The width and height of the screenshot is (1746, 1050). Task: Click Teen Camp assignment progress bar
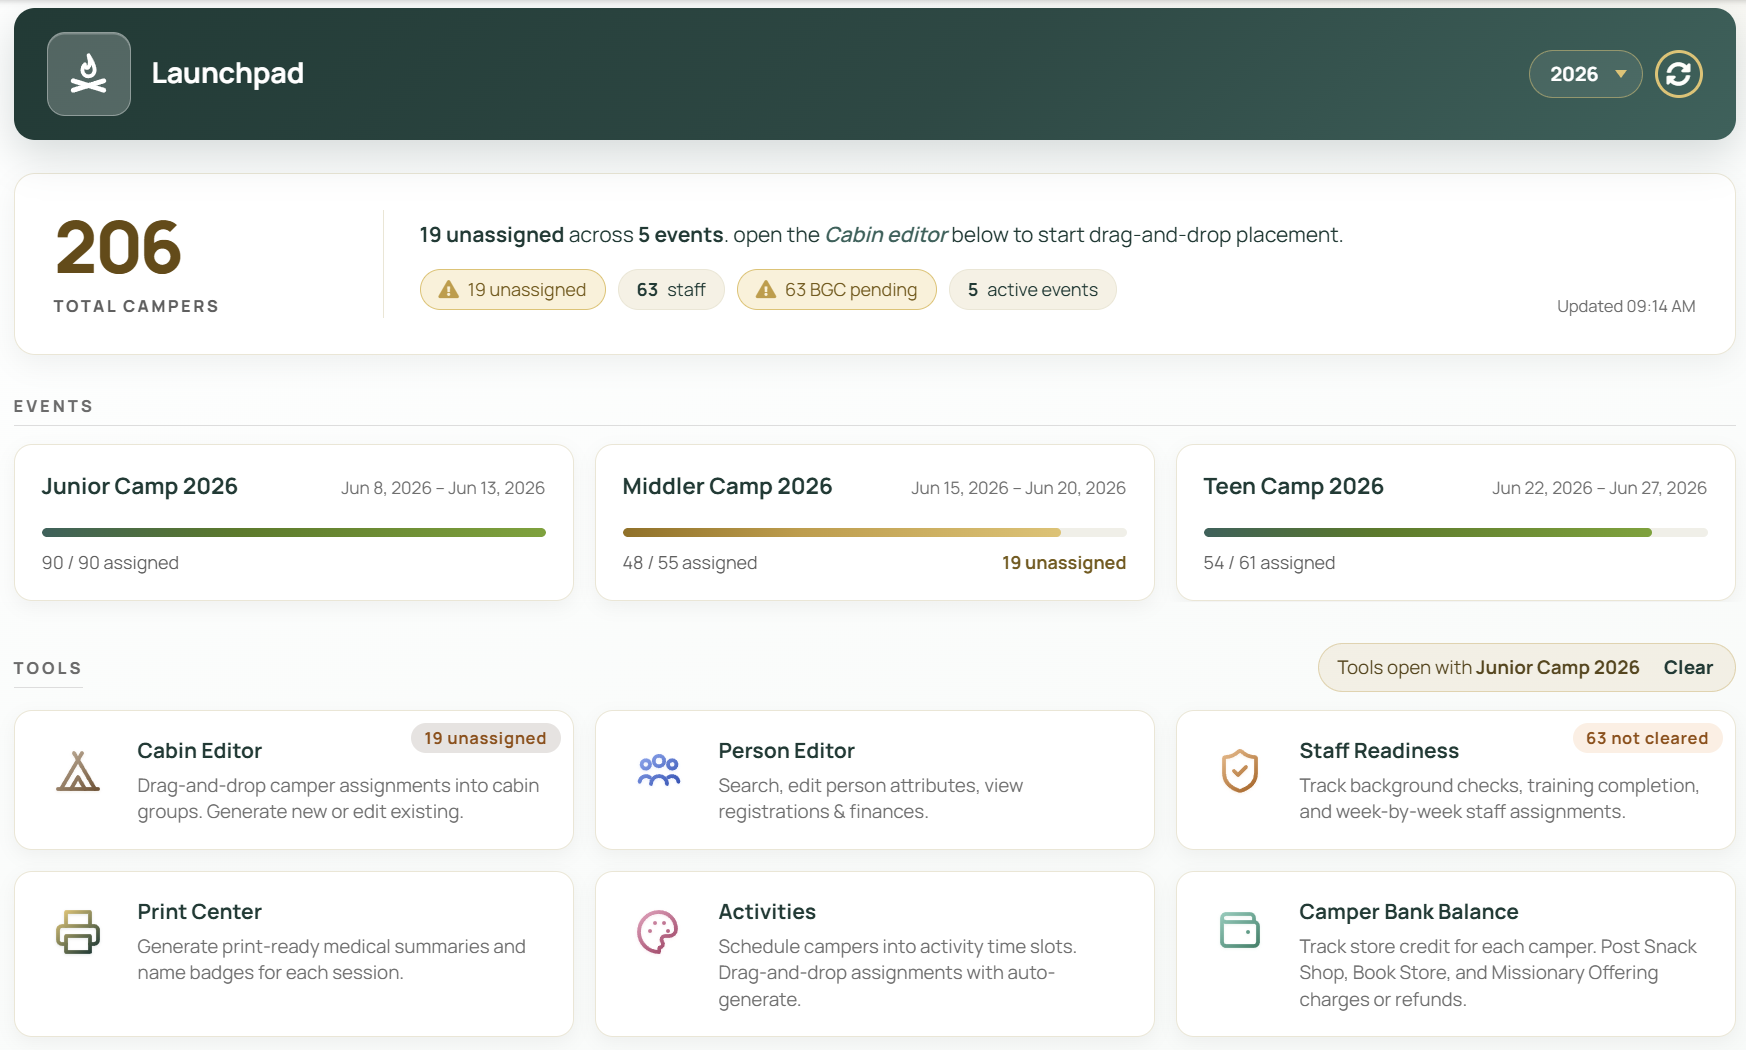coord(1455,533)
